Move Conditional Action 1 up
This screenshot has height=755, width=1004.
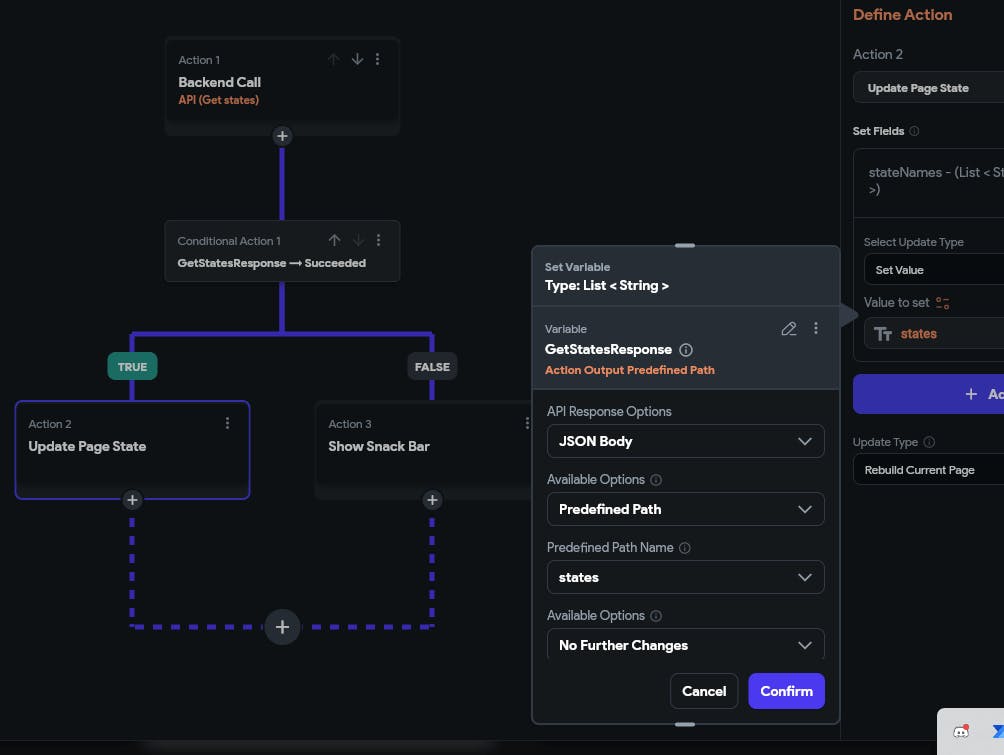(334, 240)
